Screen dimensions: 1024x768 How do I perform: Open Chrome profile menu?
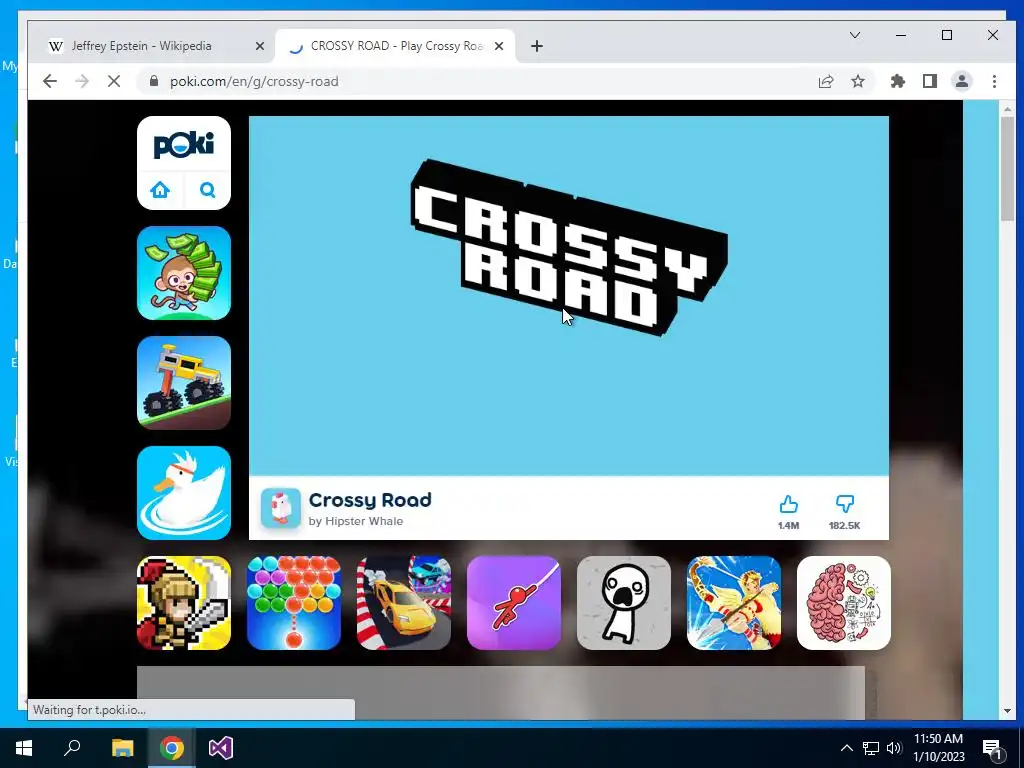(962, 81)
